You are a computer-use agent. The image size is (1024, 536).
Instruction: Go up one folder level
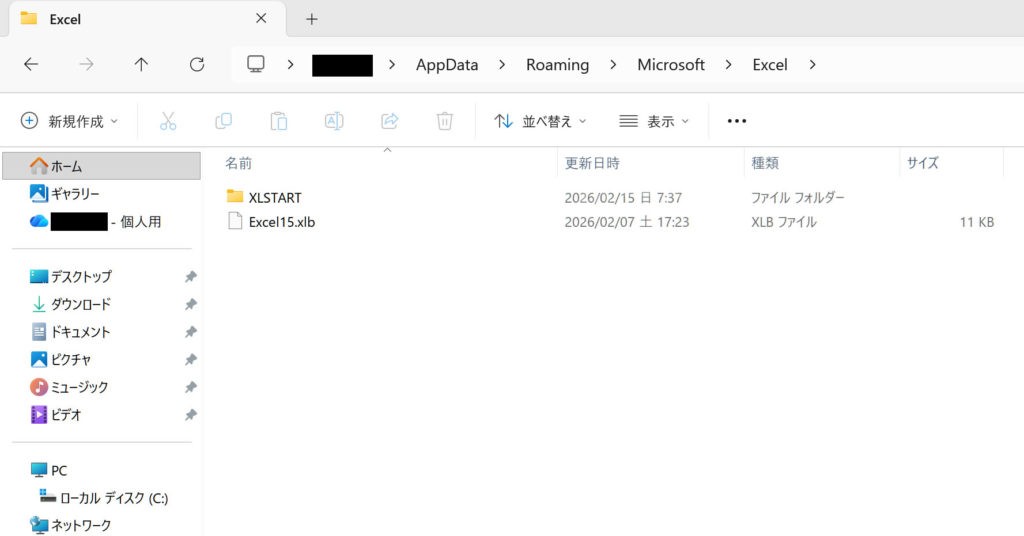click(x=141, y=64)
